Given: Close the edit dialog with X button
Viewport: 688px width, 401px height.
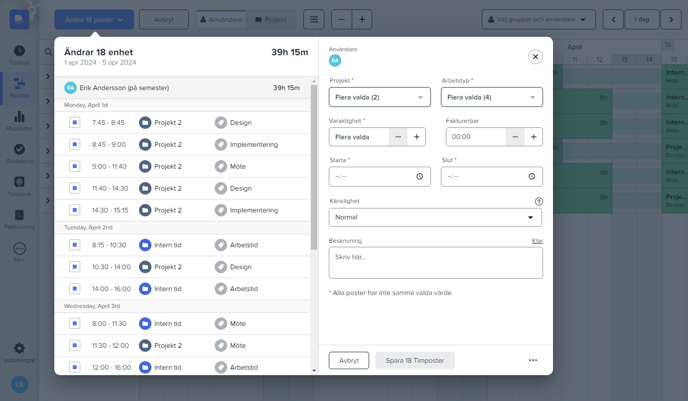Looking at the screenshot, I should [535, 57].
